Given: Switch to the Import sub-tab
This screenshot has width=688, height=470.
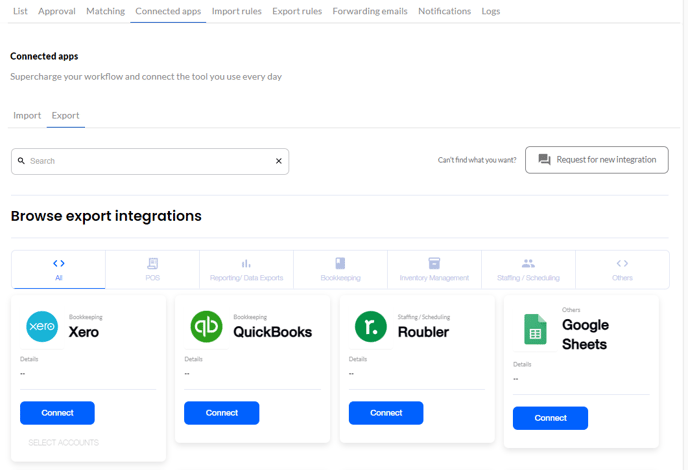Looking at the screenshot, I should click(27, 115).
